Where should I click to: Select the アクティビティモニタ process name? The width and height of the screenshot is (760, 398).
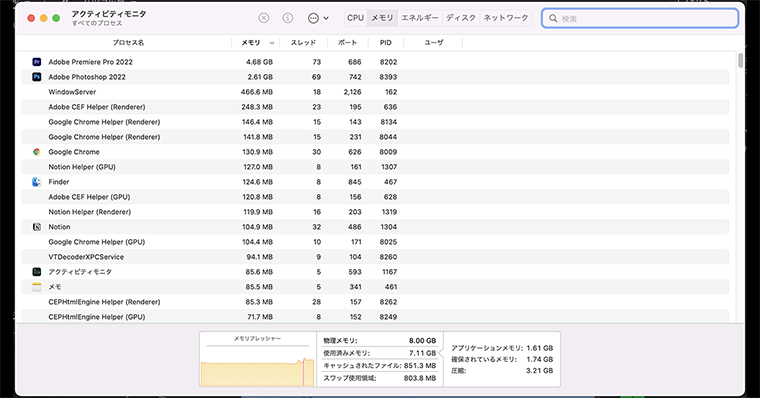tap(80, 272)
